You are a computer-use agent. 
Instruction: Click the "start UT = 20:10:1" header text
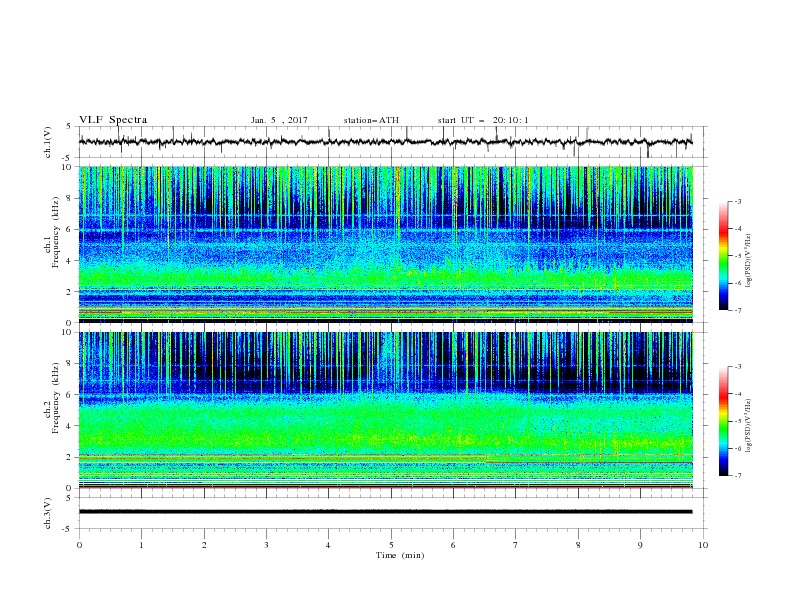(483, 120)
